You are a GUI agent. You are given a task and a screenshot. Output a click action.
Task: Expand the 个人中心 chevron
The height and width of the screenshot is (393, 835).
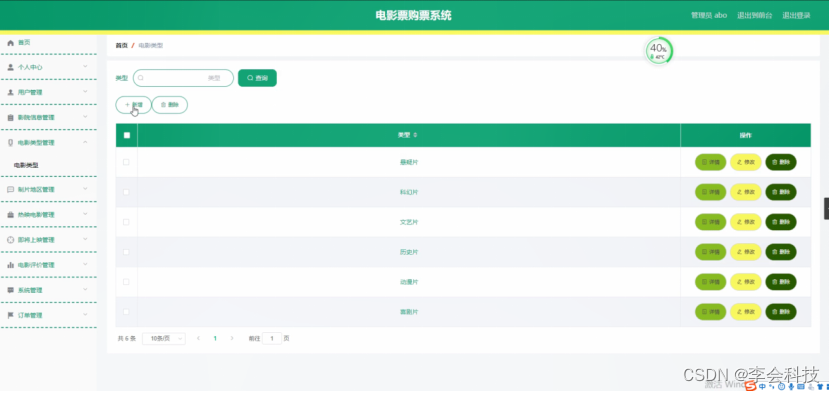click(85, 67)
